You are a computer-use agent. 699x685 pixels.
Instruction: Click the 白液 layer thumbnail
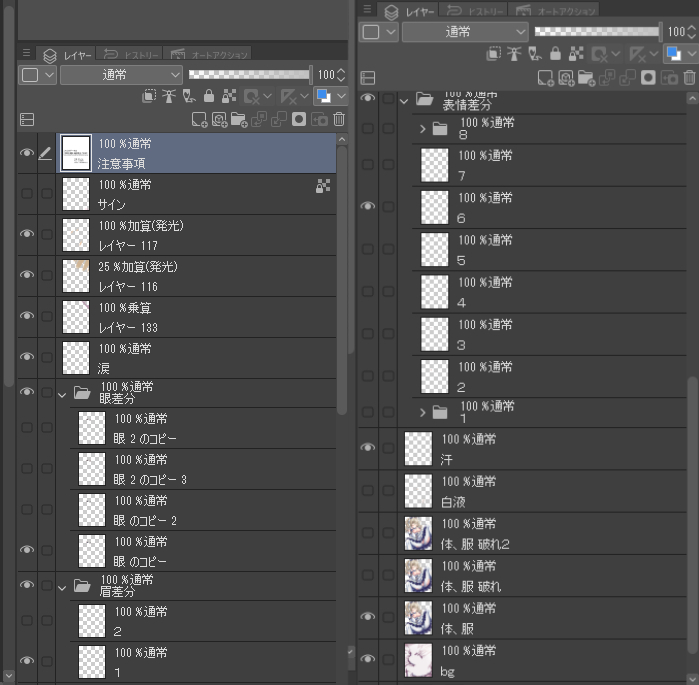(418, 491)
